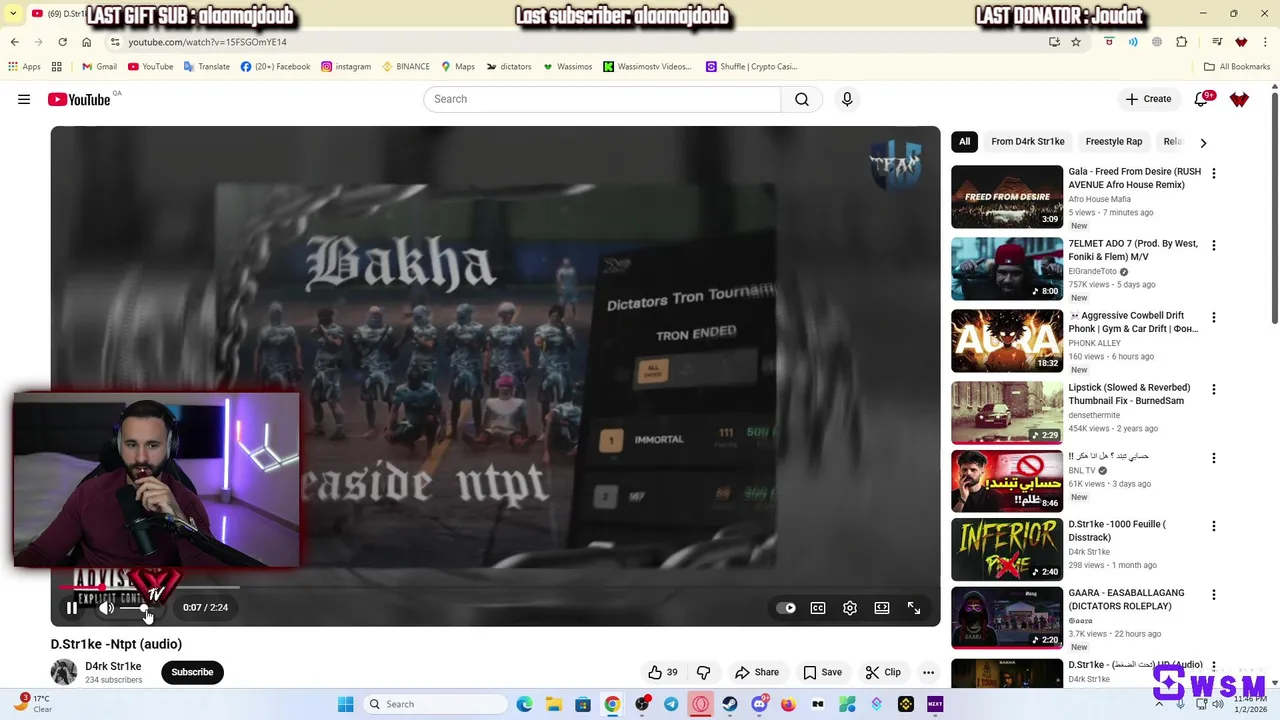Open the account avatar menu
1280x720 pixels.
(1239, 99)
